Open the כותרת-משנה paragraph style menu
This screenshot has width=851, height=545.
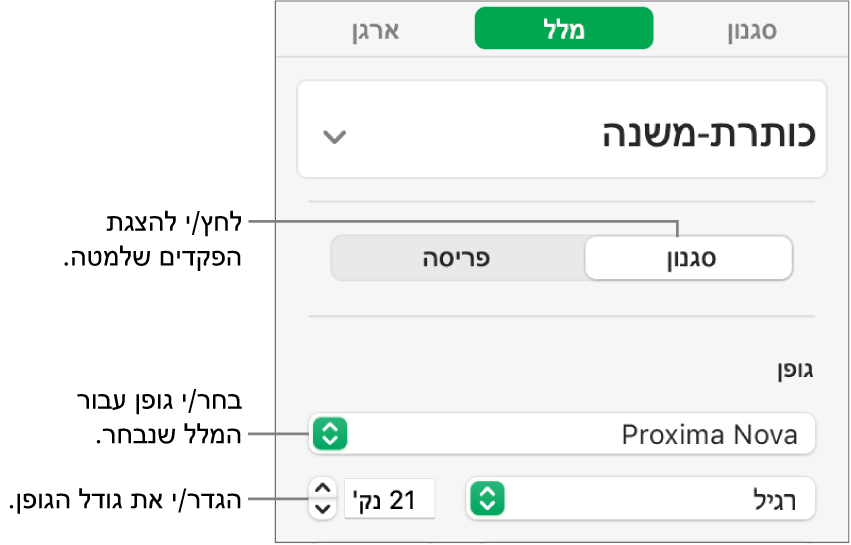click(562, 132)
